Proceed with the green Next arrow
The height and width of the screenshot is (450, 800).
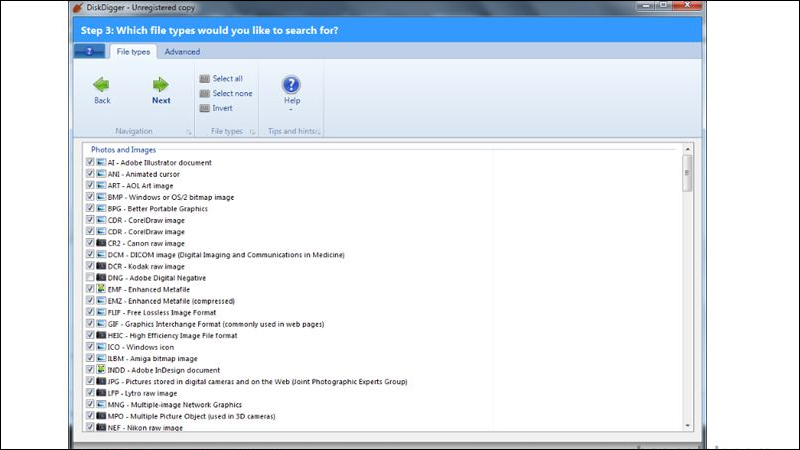[x=160, y=84]
